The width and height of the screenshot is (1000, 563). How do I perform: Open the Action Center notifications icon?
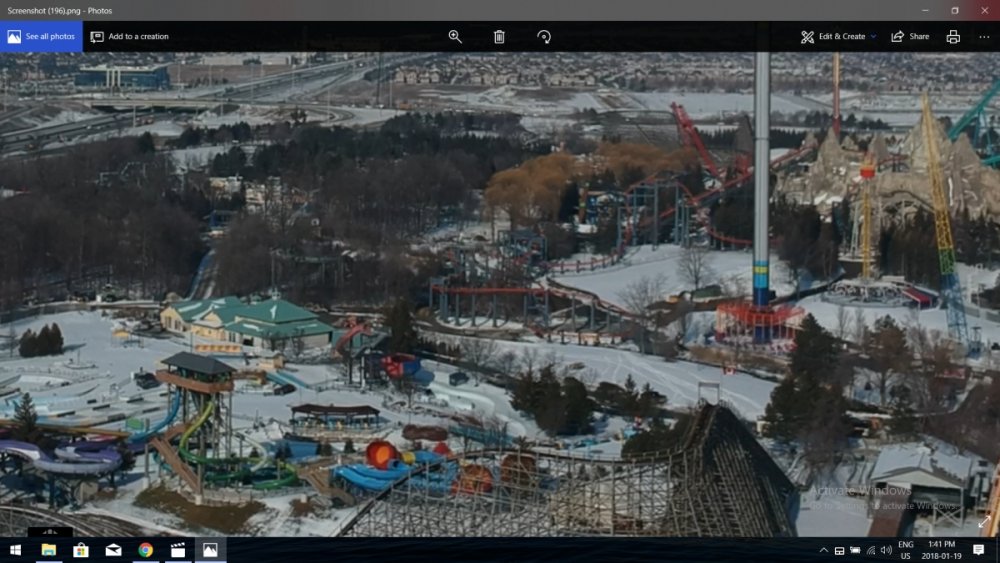[979, 550]
